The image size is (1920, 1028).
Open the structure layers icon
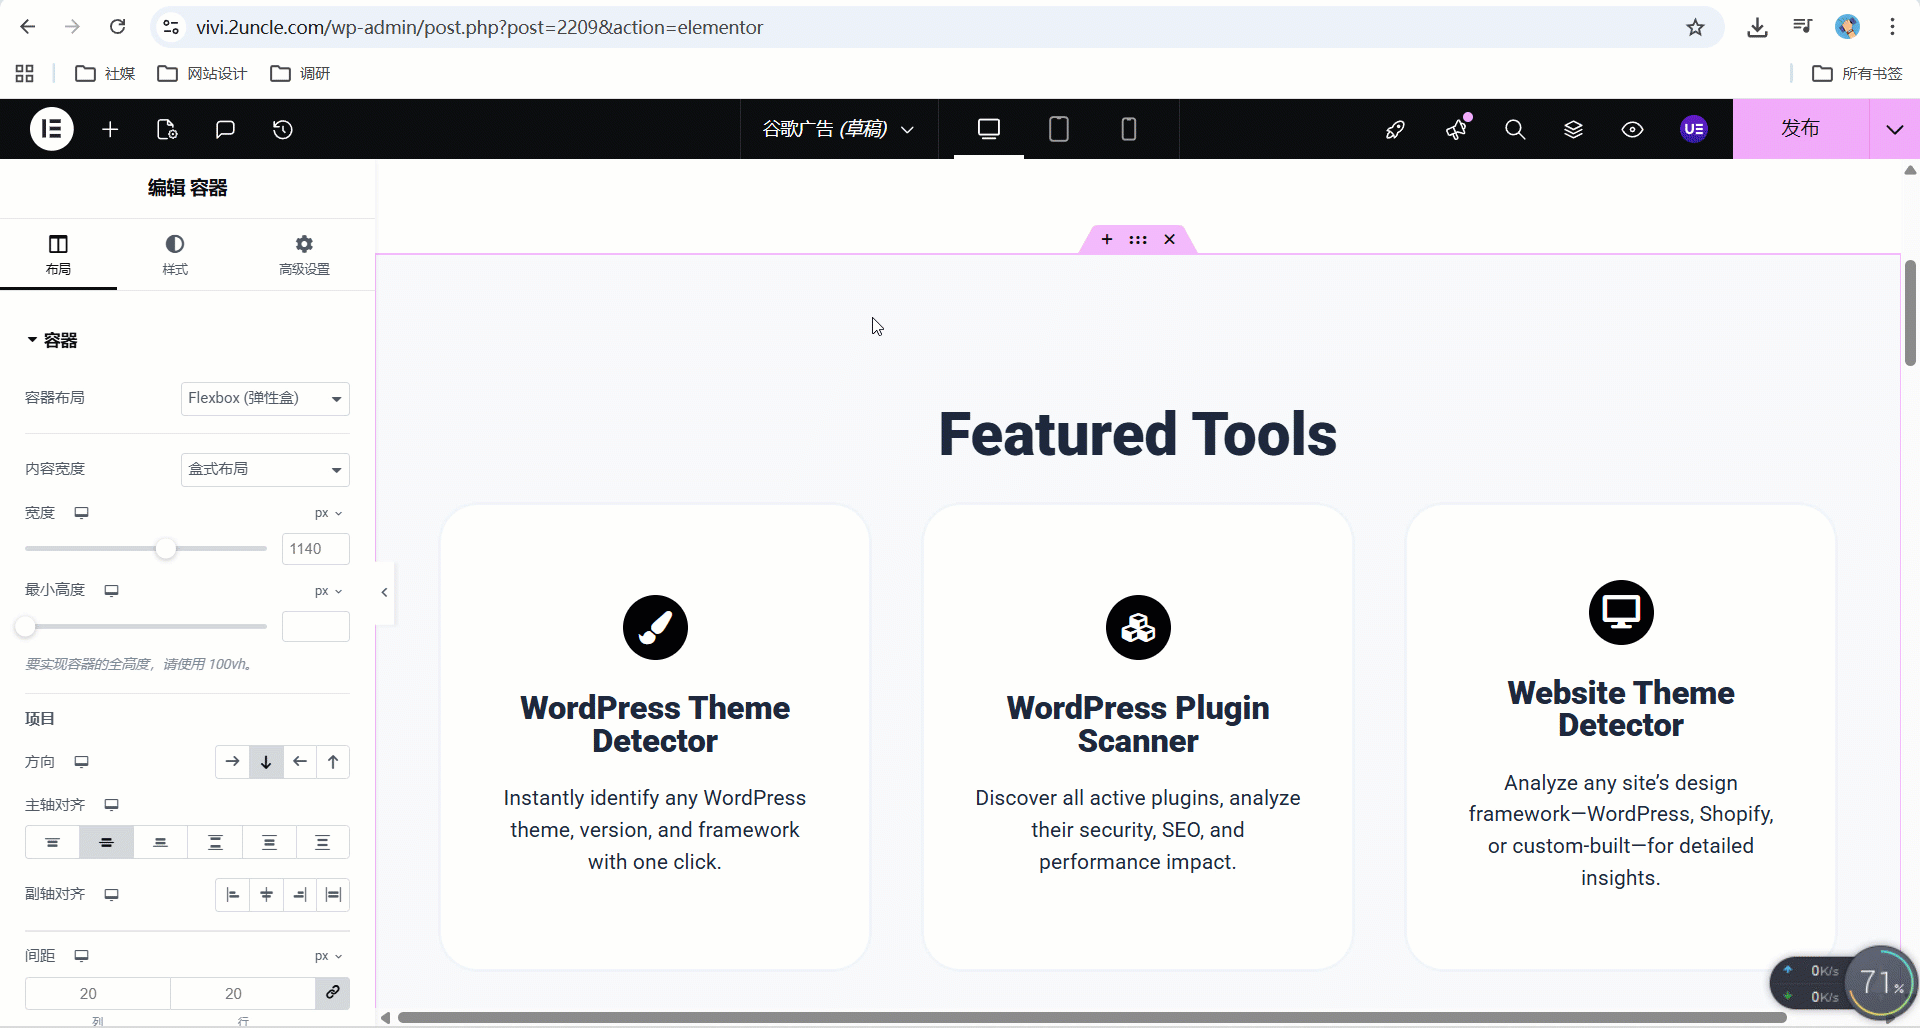pyautogui.click(x=1573, y=129)
